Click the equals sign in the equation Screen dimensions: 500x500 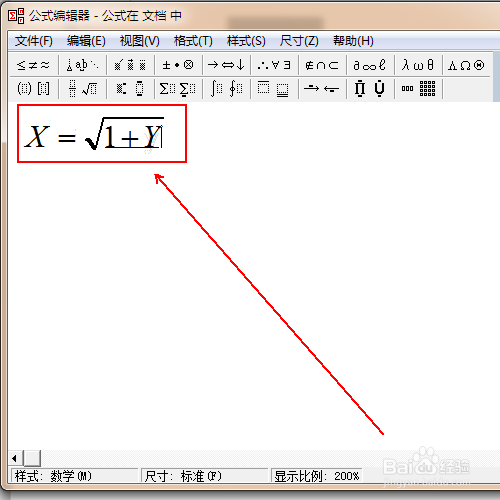pos(67,137)
